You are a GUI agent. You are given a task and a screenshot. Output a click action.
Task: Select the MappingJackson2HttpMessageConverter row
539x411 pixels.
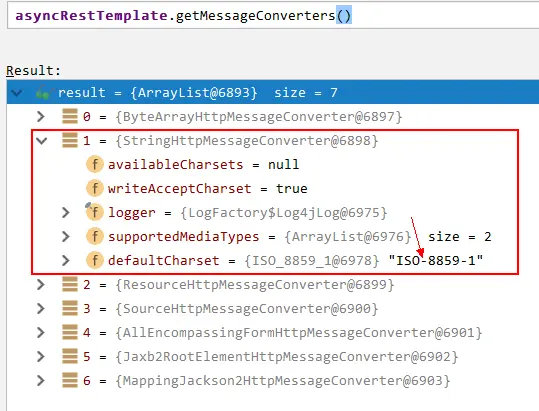coord(273,381)
